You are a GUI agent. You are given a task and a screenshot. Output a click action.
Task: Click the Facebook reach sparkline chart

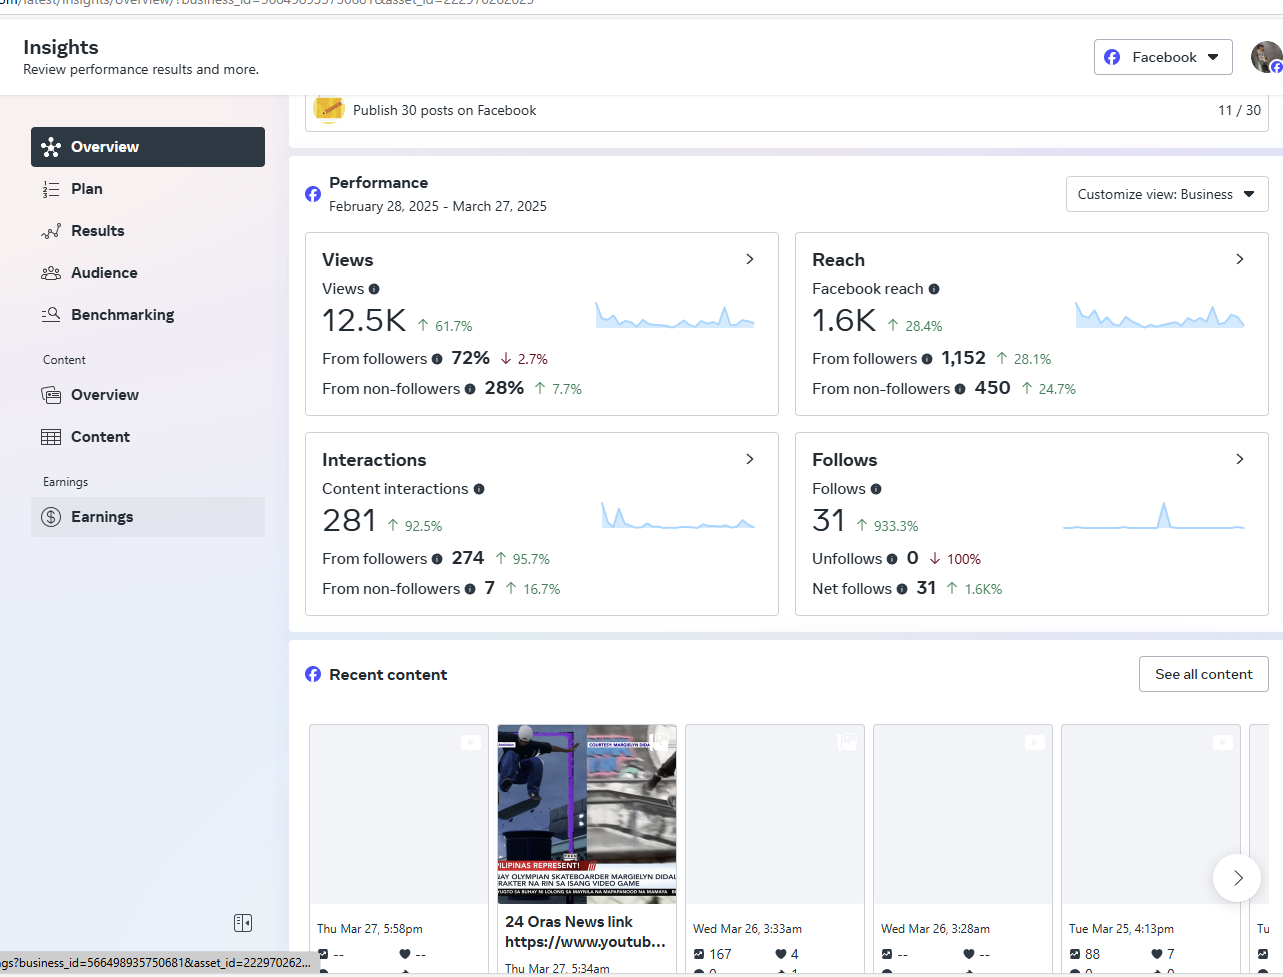tap(1160, 317)
